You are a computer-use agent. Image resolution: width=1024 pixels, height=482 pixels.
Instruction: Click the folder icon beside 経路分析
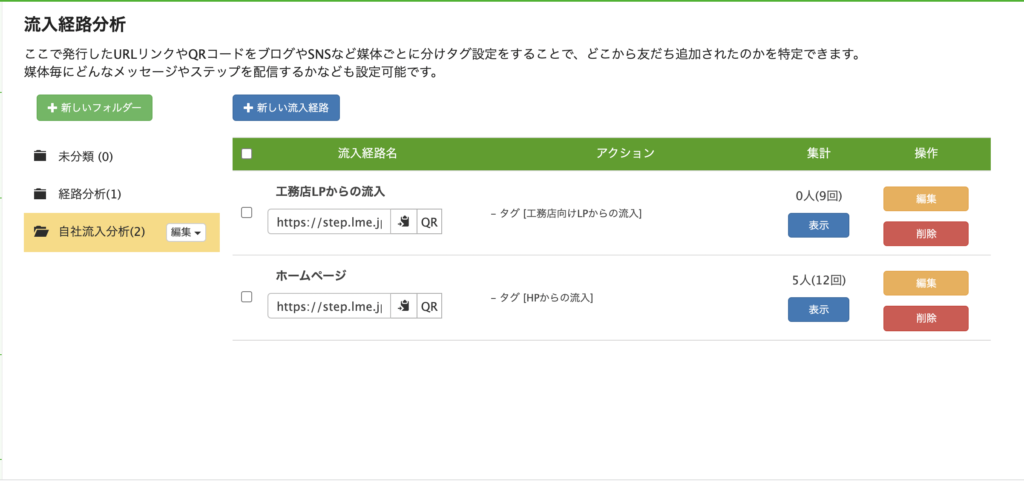coord(40,193)
